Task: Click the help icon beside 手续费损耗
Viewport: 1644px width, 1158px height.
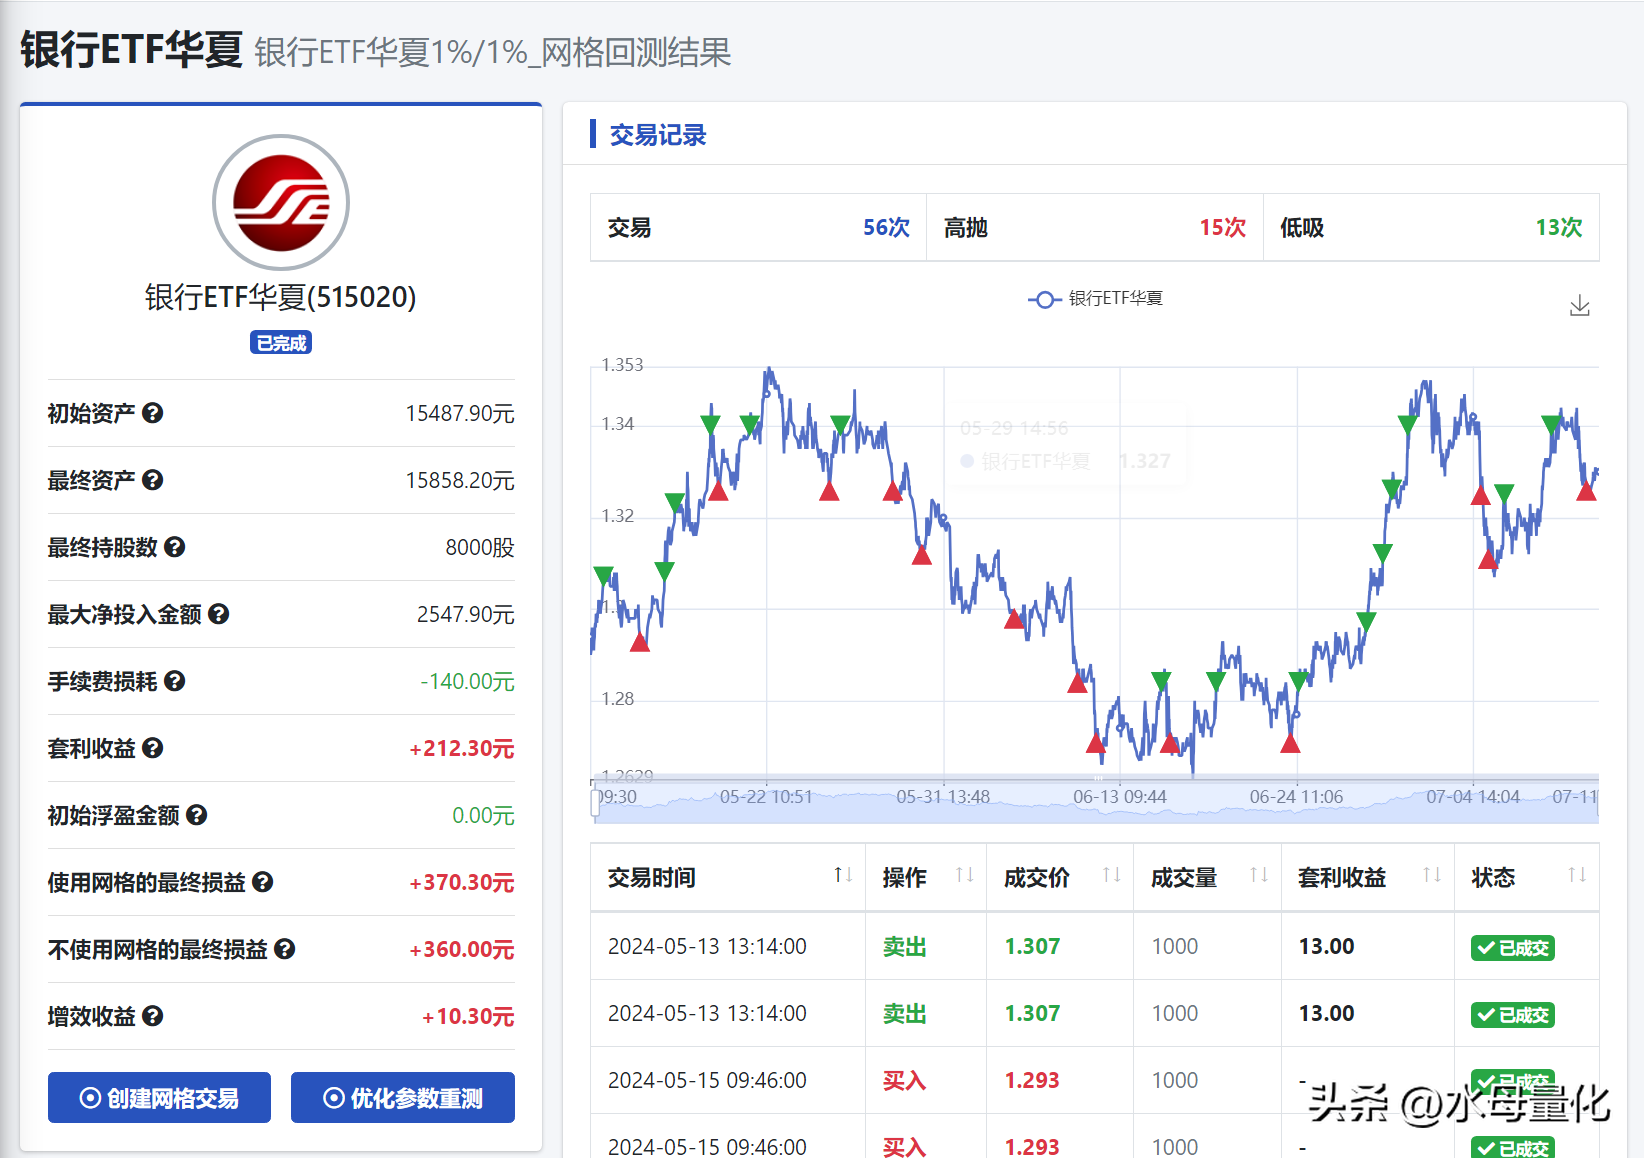Action: [x=174, y=681]
